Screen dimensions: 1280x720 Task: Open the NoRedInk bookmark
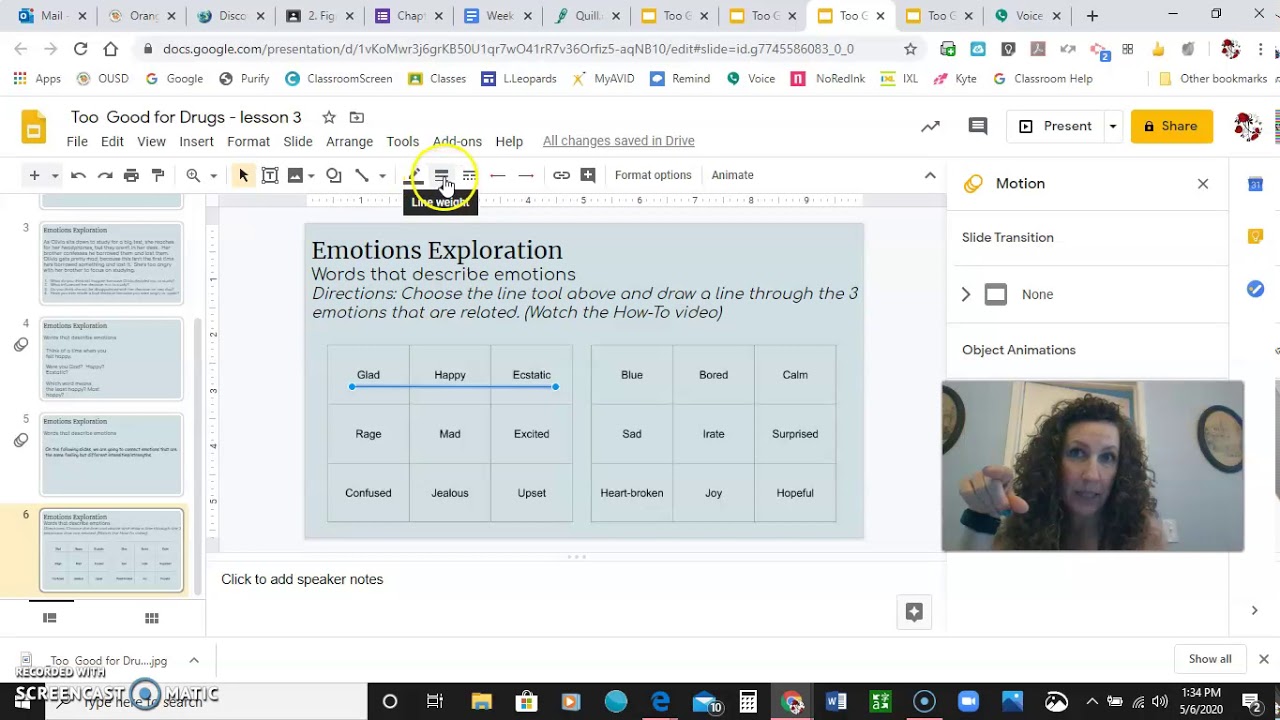pyautogui.click(x=828, y=79)
